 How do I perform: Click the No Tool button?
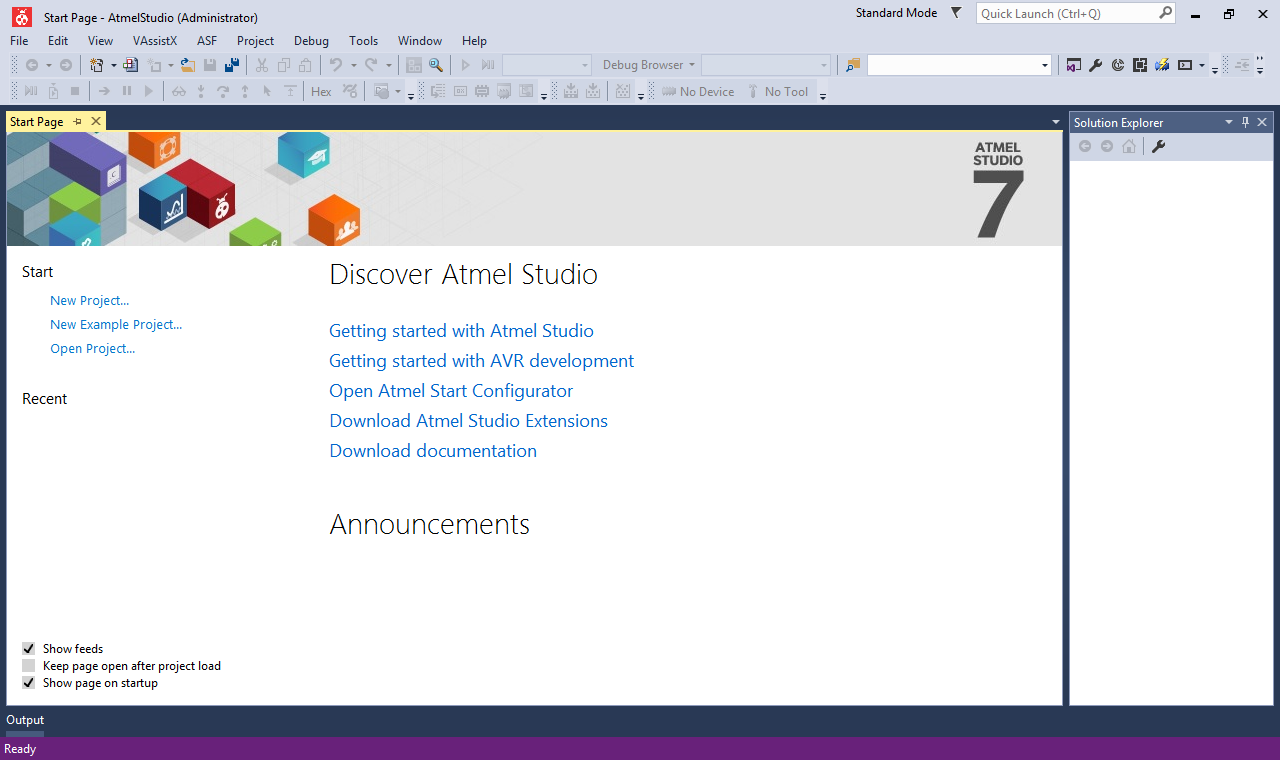click(x=777, y=91)
